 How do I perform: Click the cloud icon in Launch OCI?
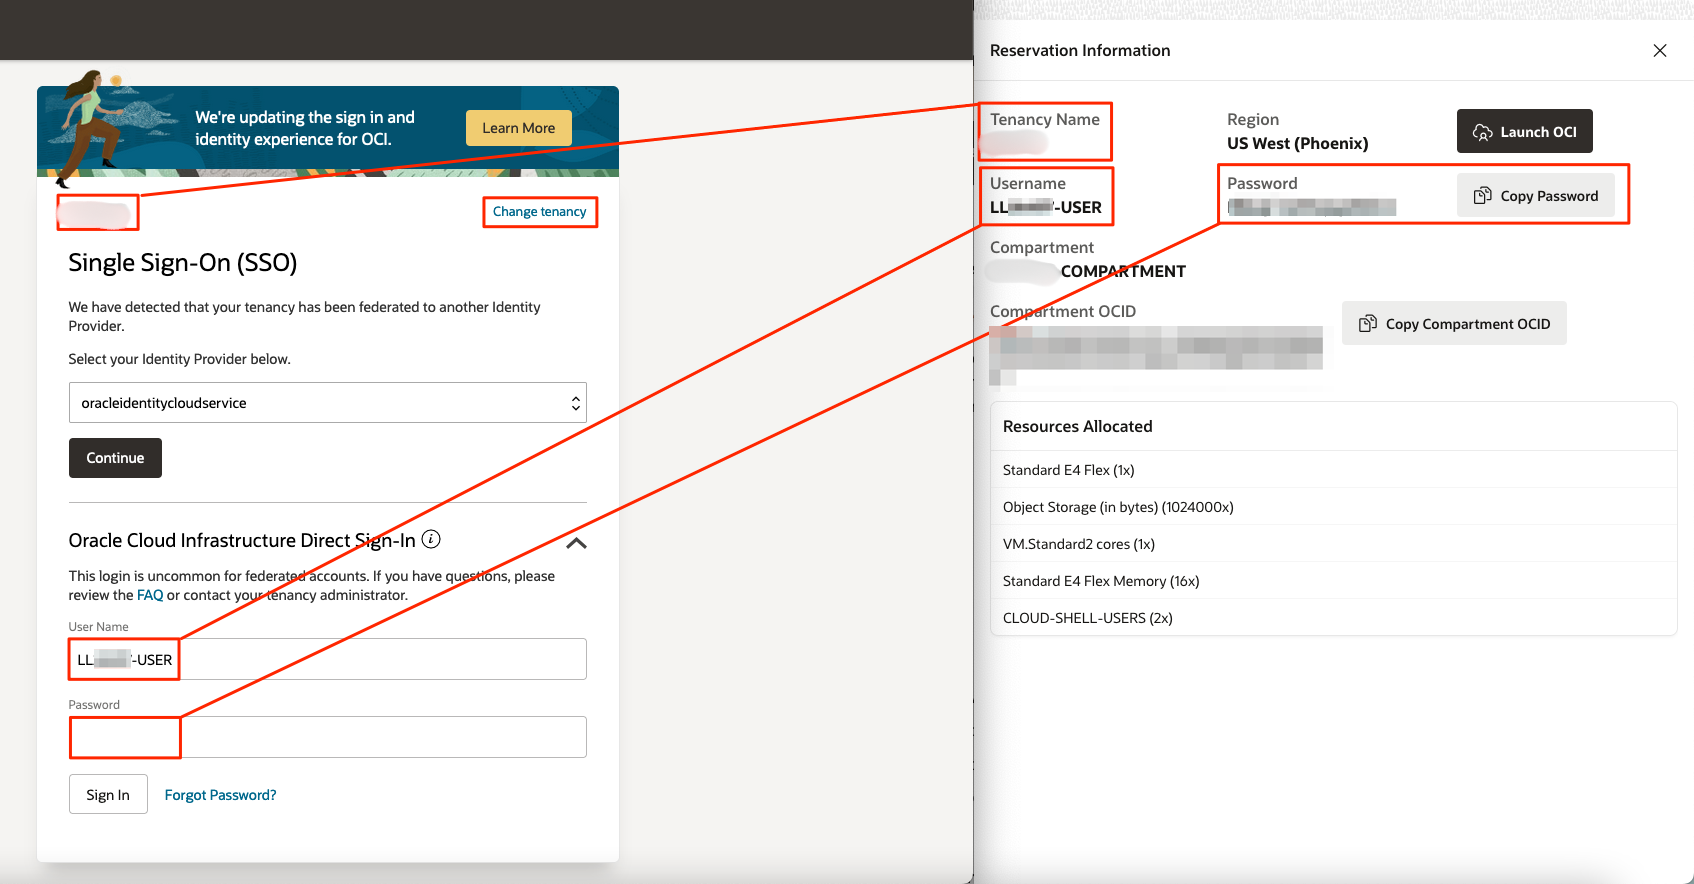1482,132
